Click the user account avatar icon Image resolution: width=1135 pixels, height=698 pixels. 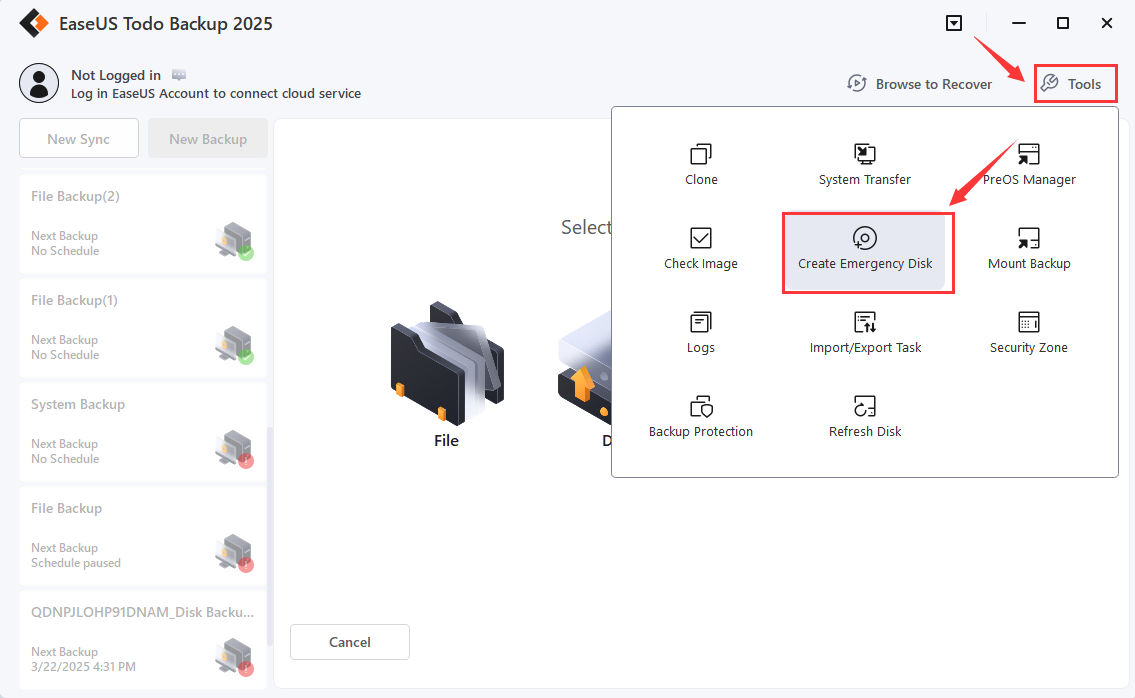point(39,83)
